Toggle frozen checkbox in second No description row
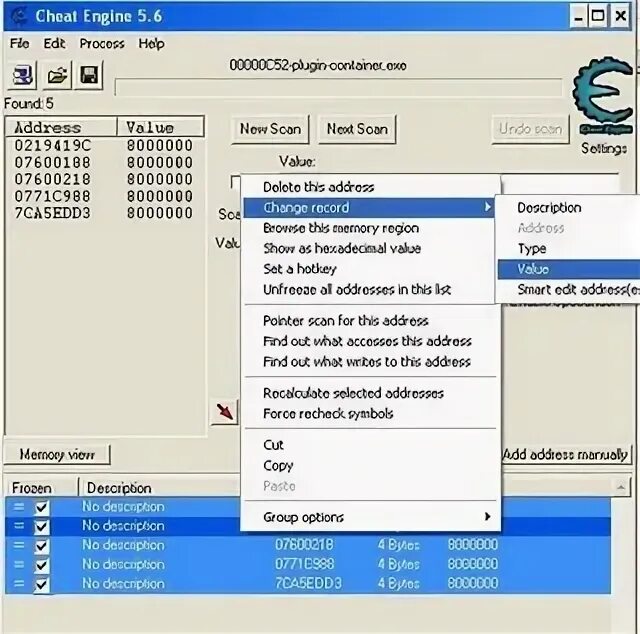This screenshot has height=634, width=640. point(42,527)
